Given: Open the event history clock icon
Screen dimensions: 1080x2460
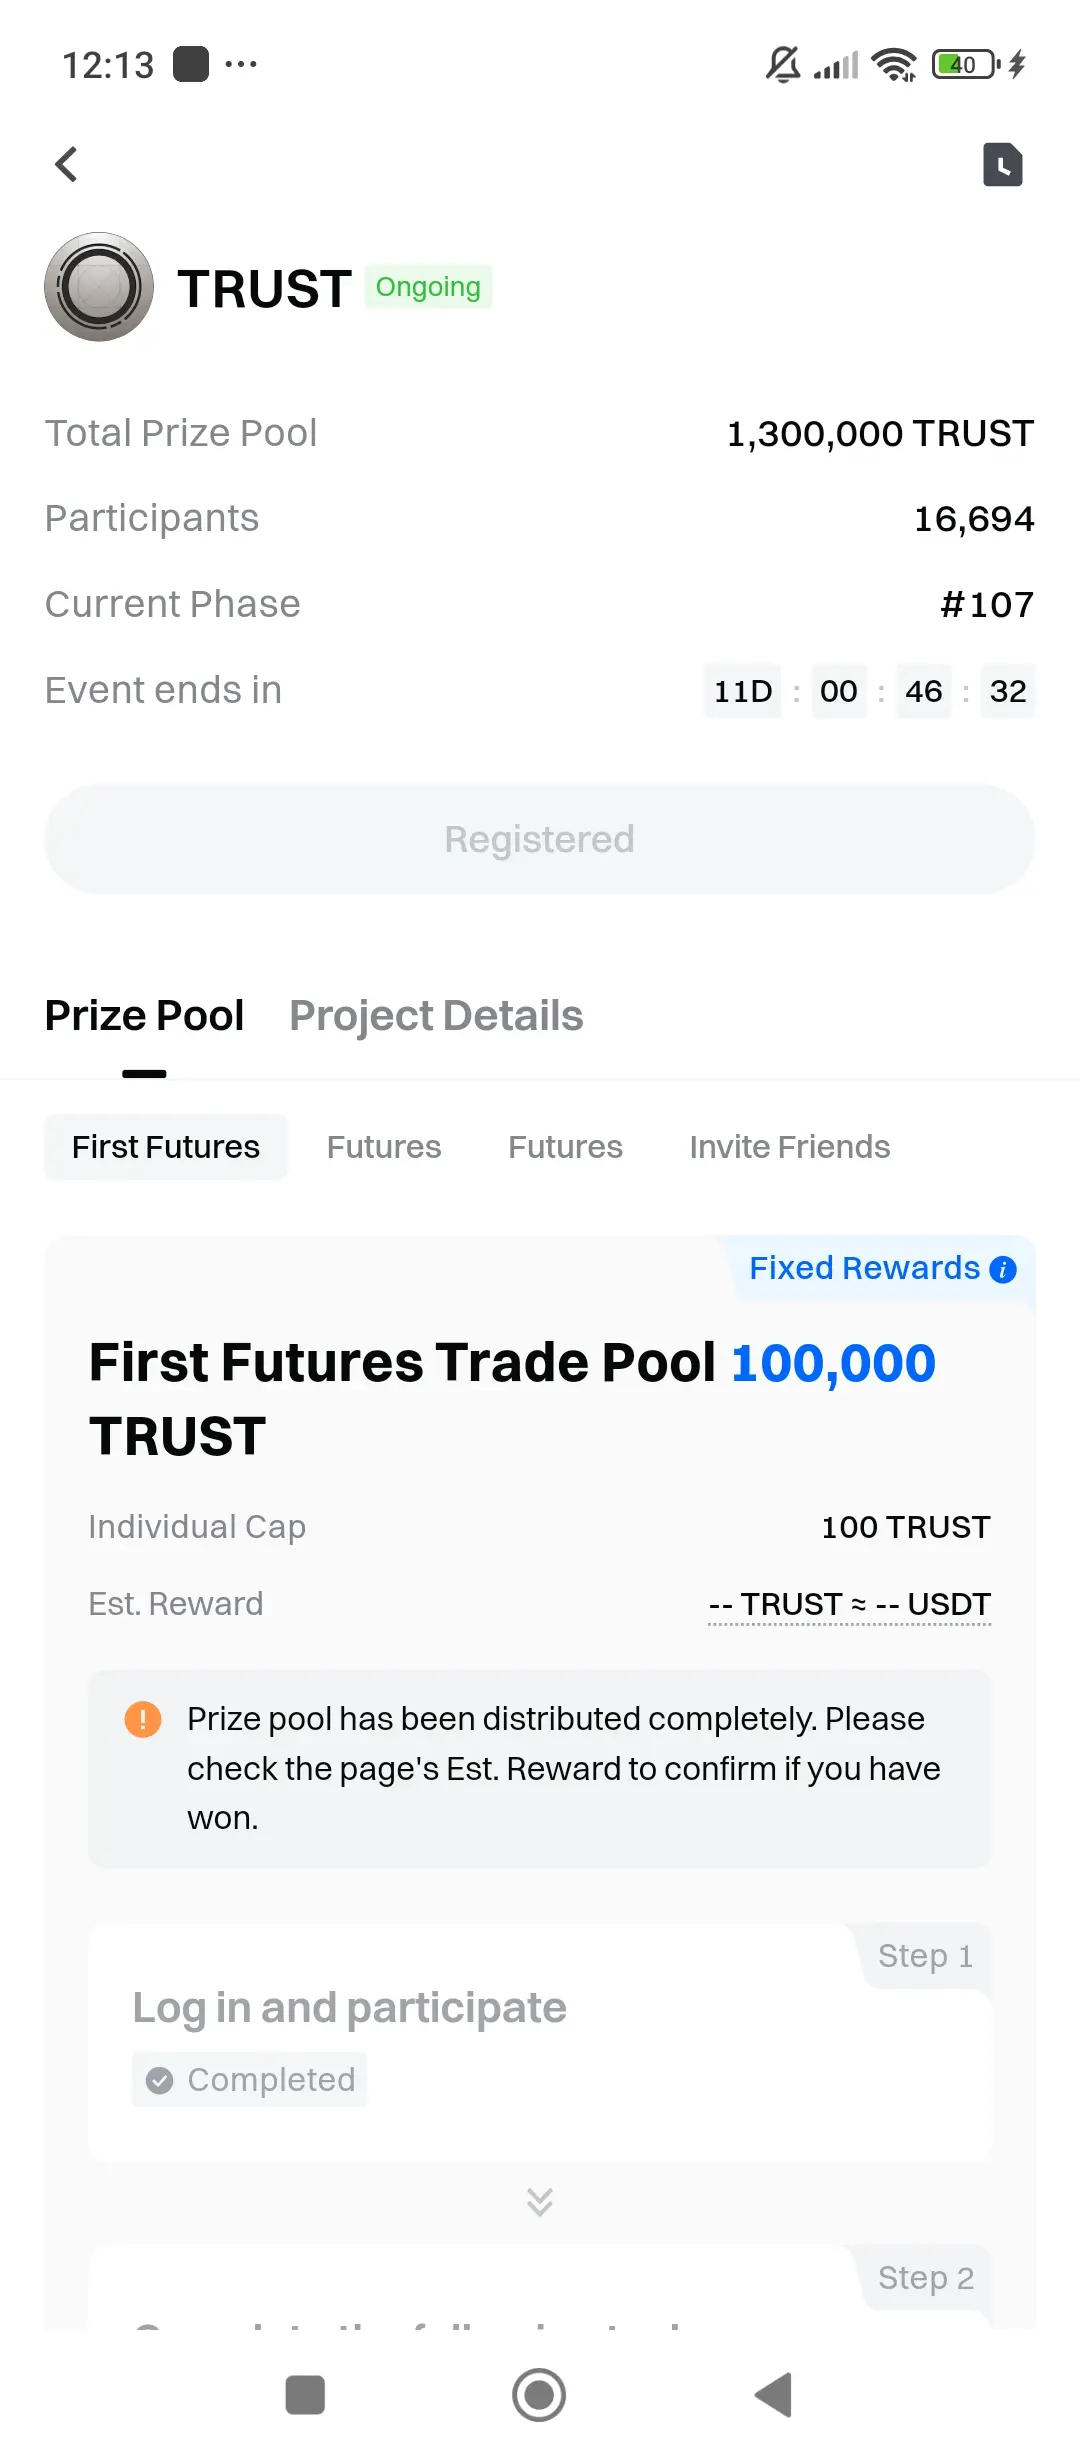Looking at the screenshot, I should [1002, 165].
